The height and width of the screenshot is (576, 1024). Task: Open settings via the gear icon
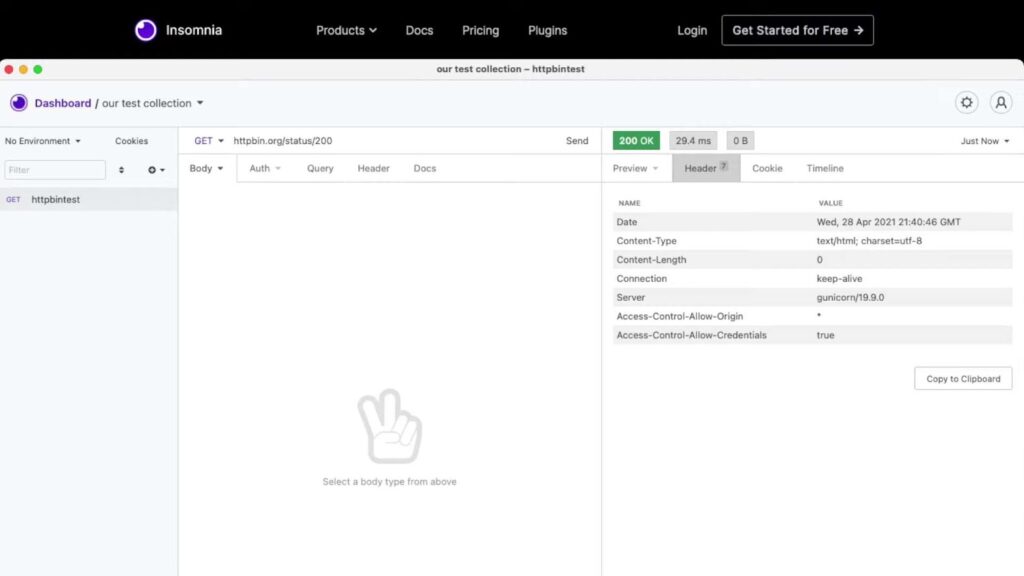coord(967,103)
